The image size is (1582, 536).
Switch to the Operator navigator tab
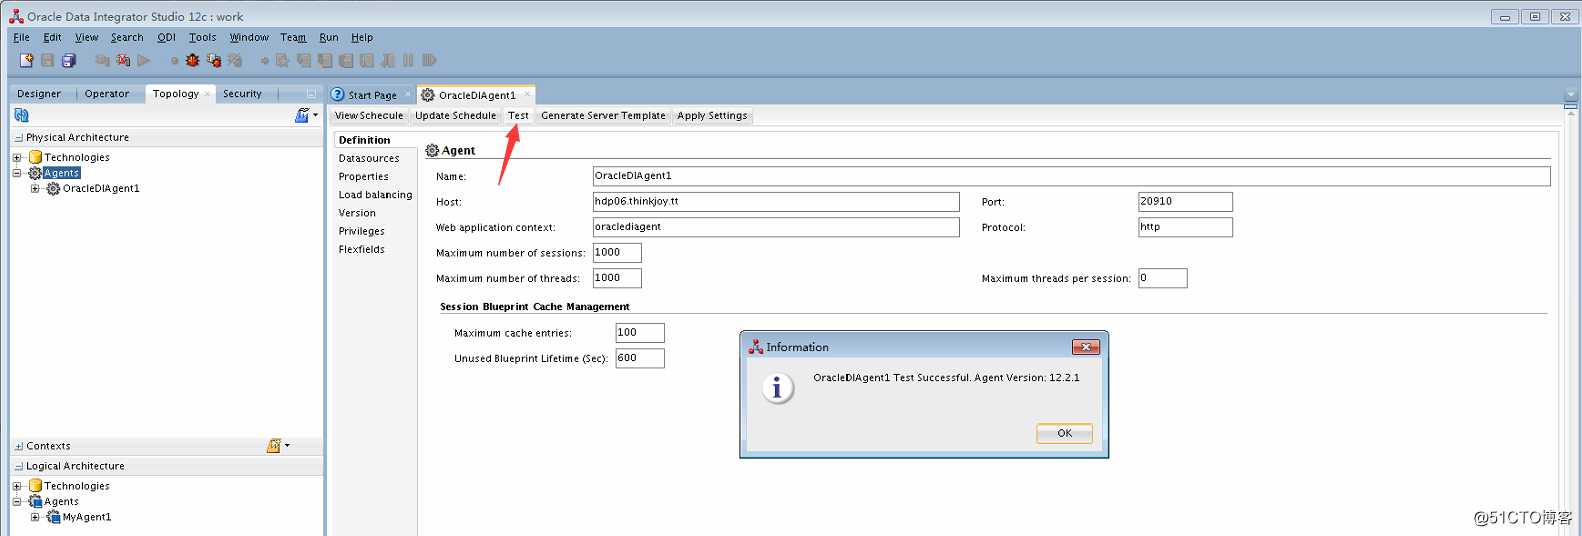point(107,94)
